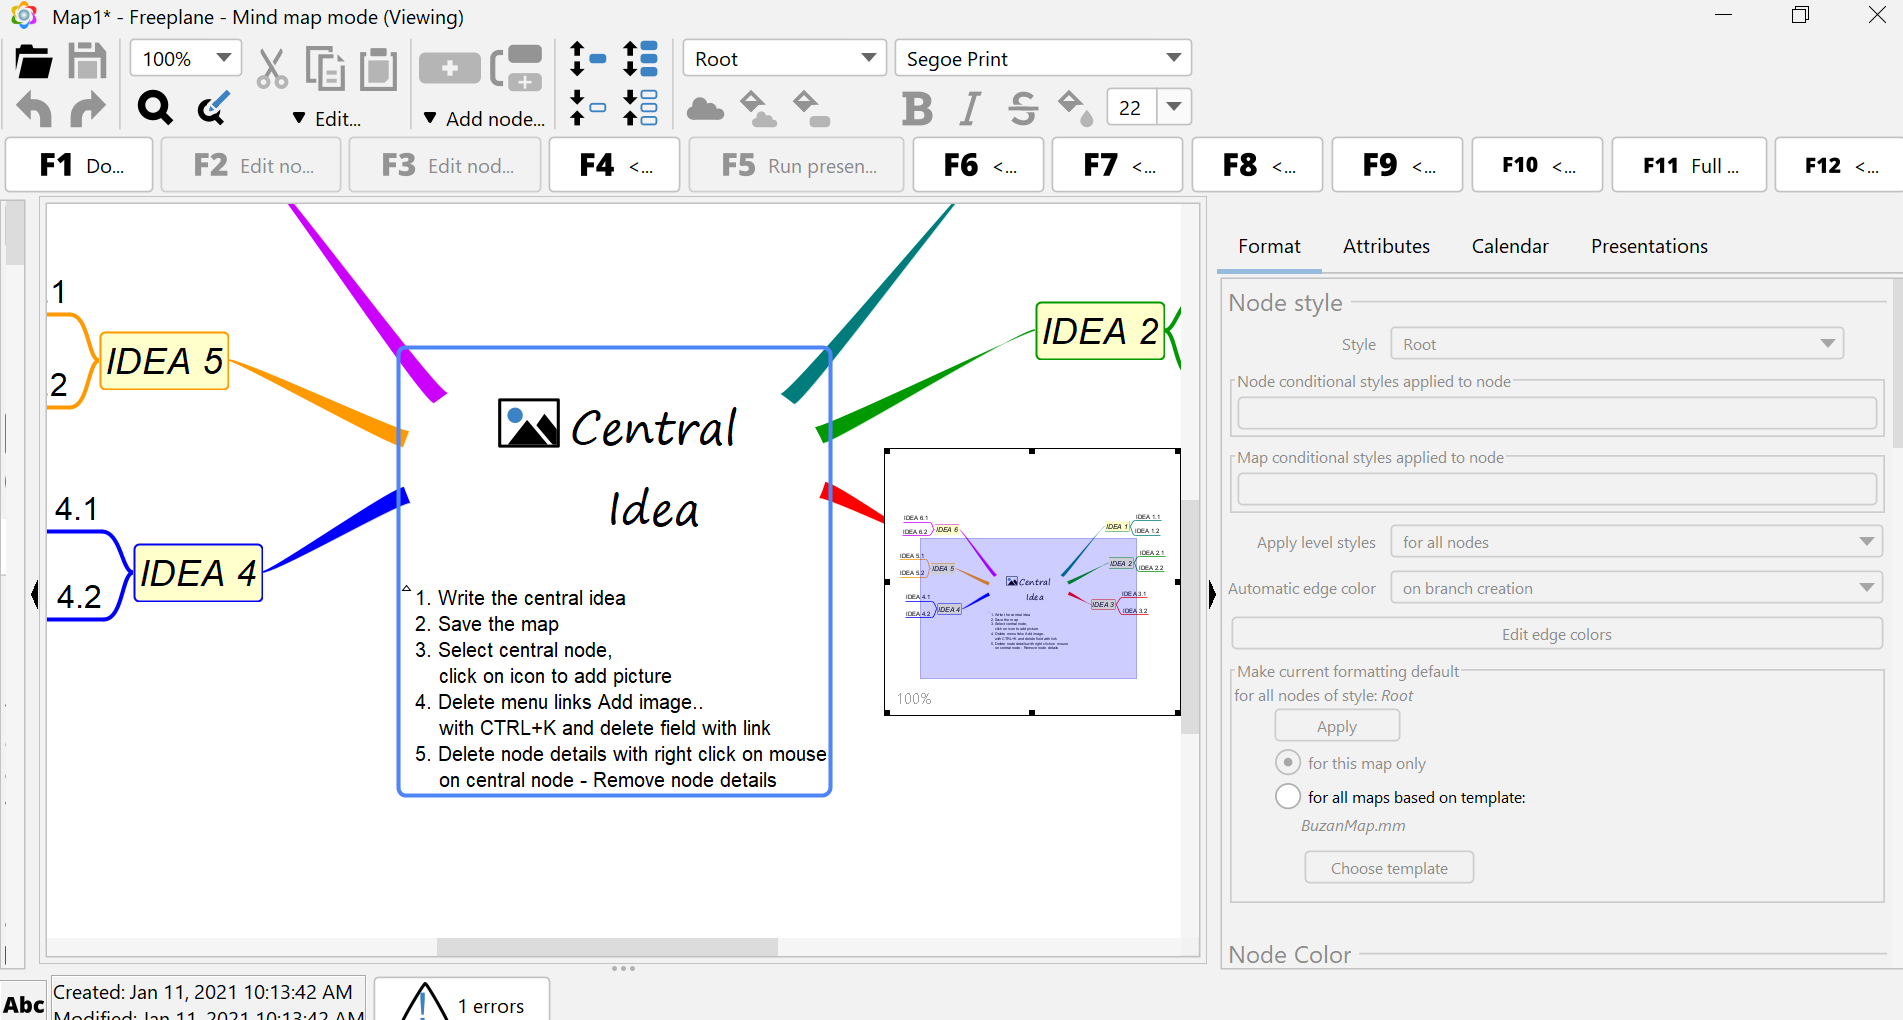Click the cloud icon in toolbar
The width and height of the screenshot is (1903, 1020).
click(706, 108)
